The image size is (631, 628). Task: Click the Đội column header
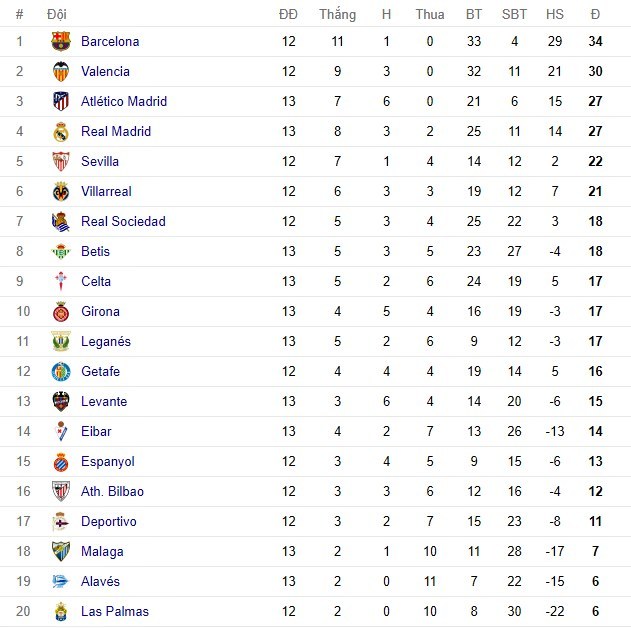coord(57,15)
